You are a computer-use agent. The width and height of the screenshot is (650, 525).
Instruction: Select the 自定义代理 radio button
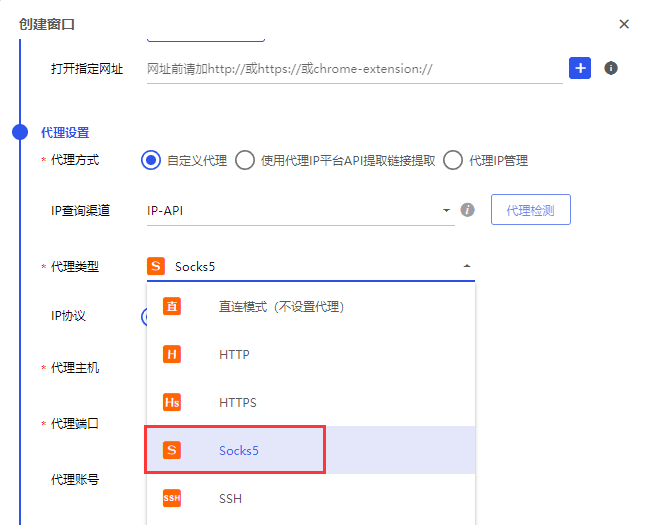pyautogui.click(x=151, y=160)
